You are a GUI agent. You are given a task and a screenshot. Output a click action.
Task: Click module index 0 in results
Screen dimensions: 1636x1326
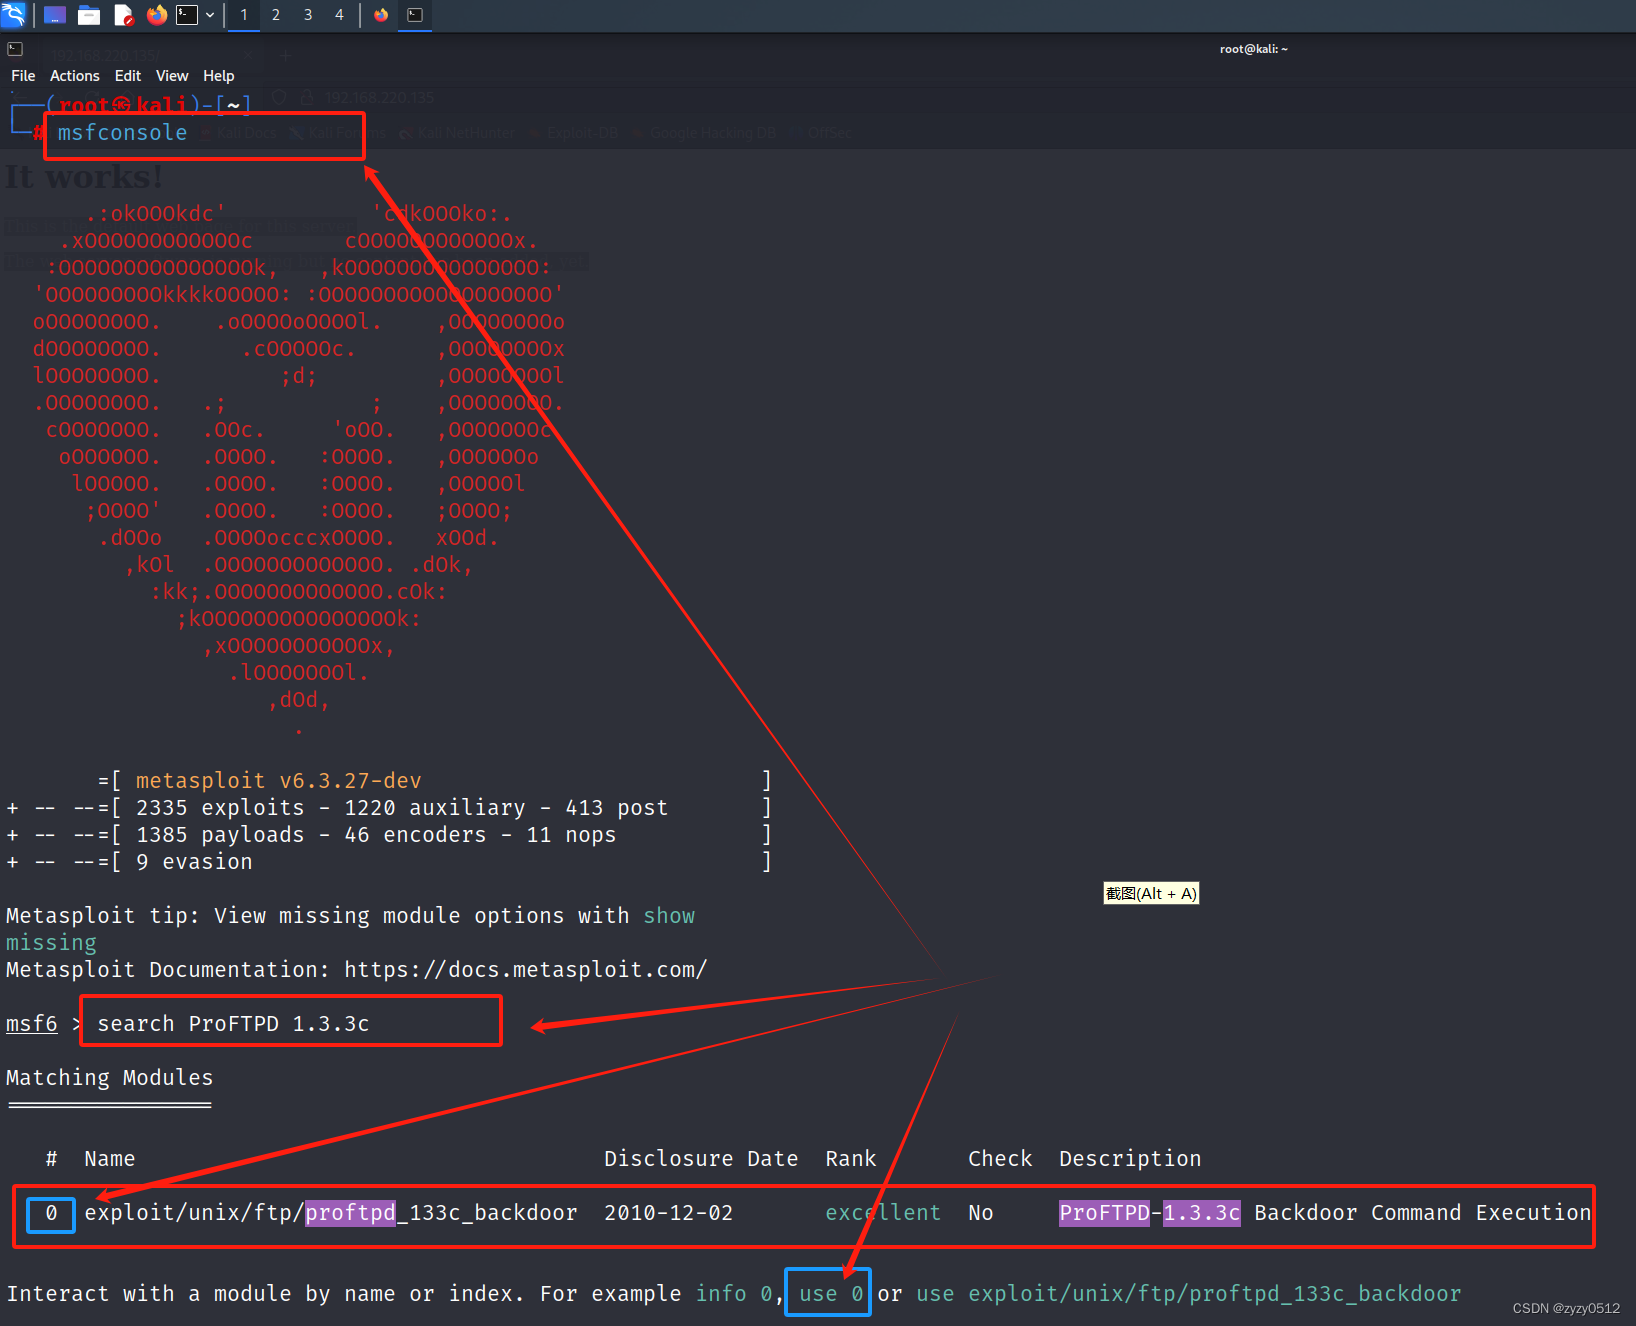51,1213
